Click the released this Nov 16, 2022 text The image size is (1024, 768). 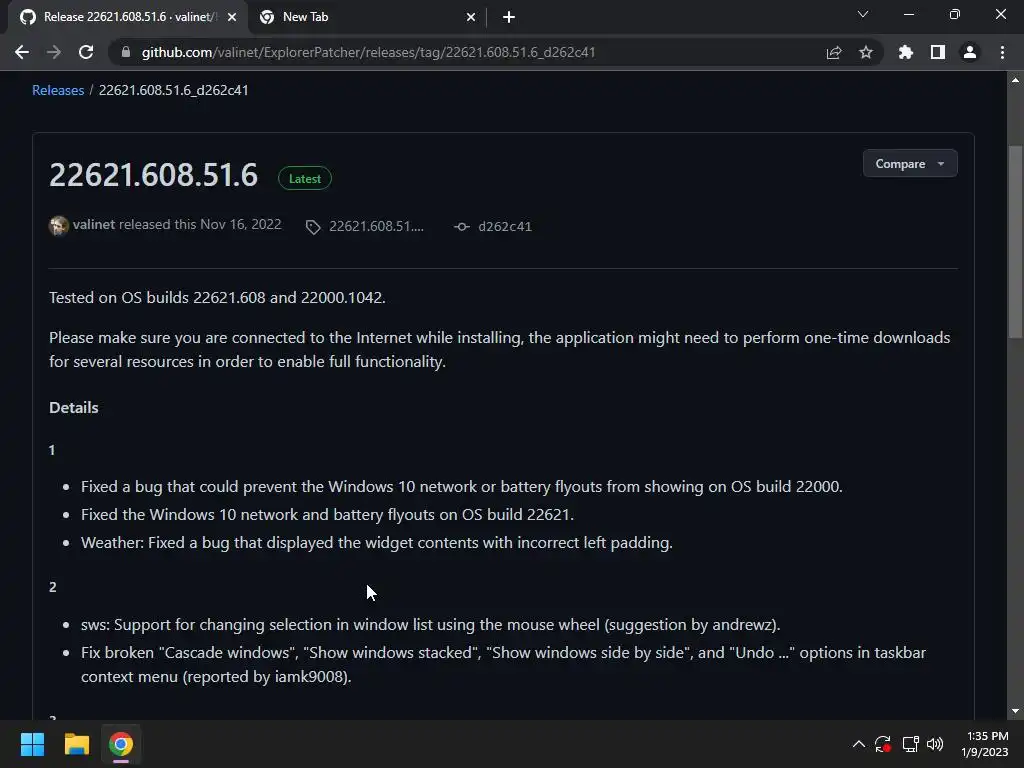click(200, 224)
